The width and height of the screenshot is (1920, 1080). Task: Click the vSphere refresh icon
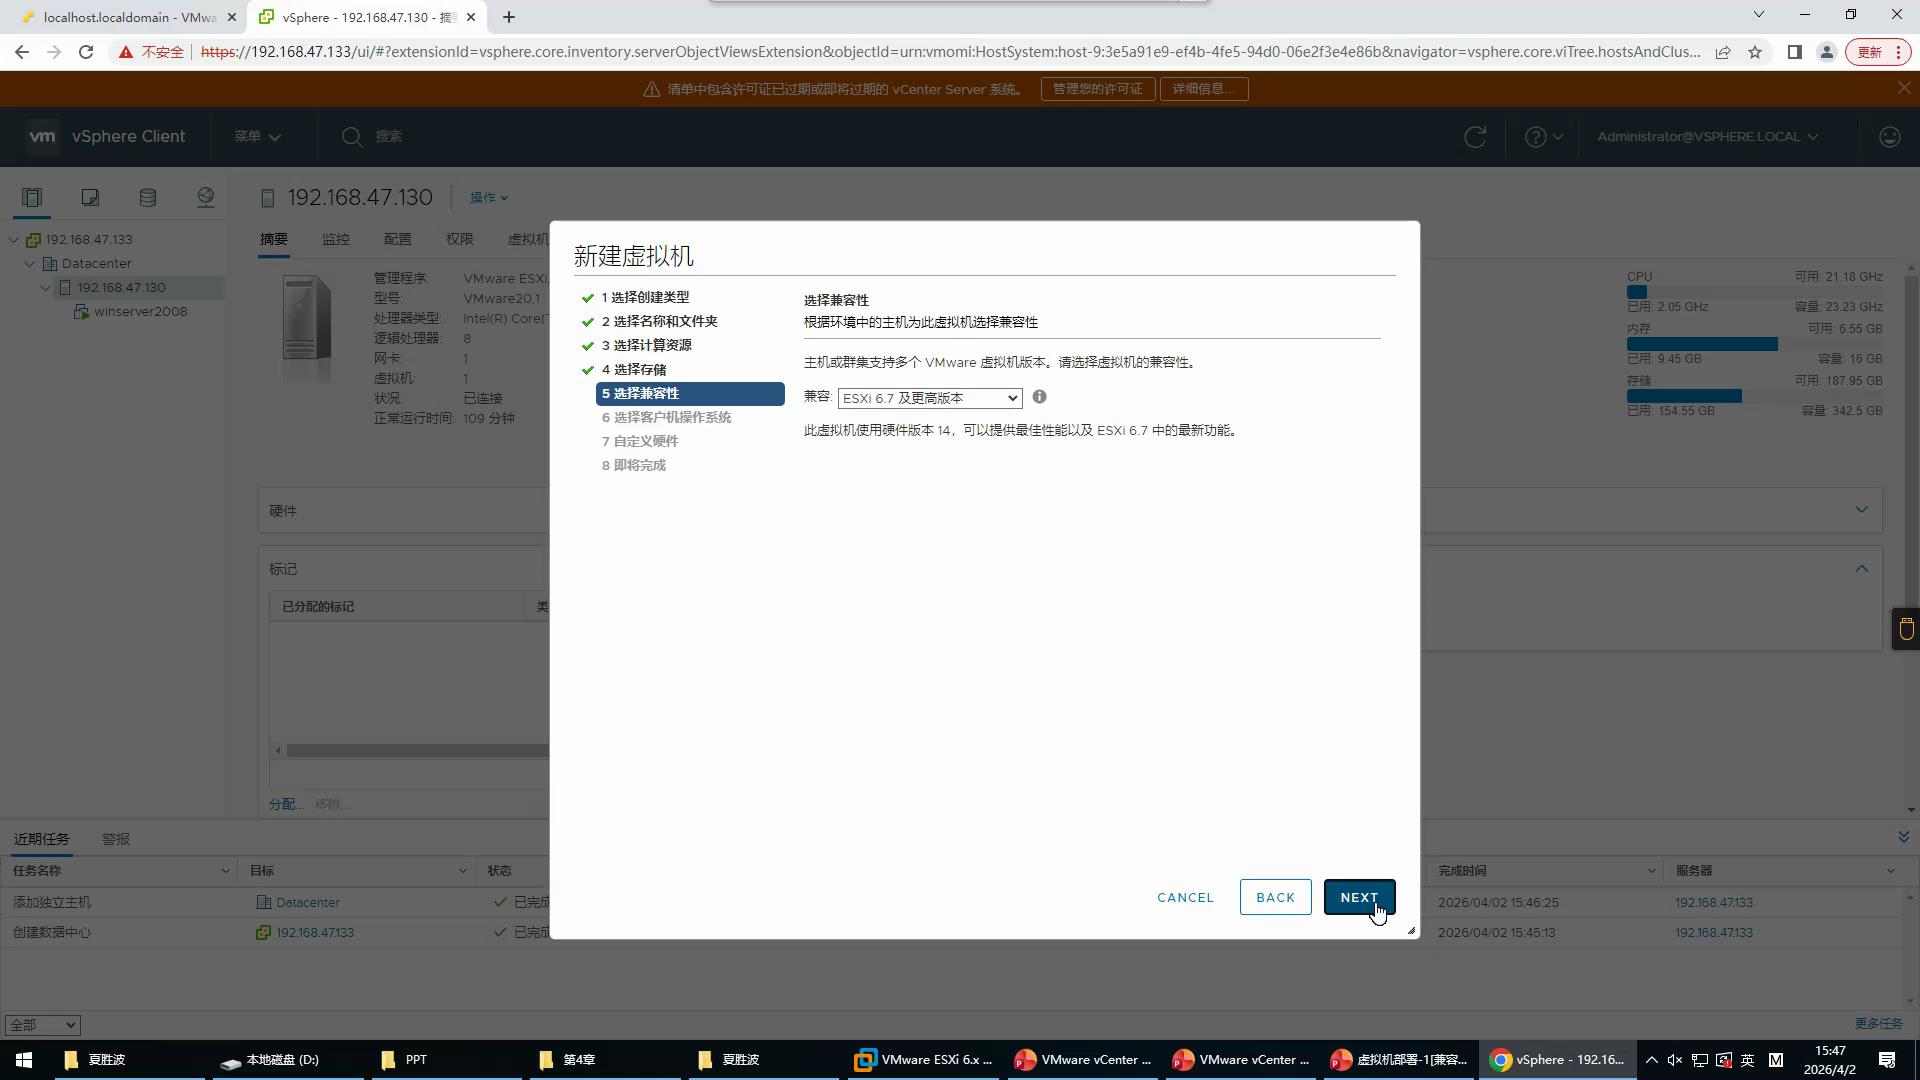tap(1475, 137)
